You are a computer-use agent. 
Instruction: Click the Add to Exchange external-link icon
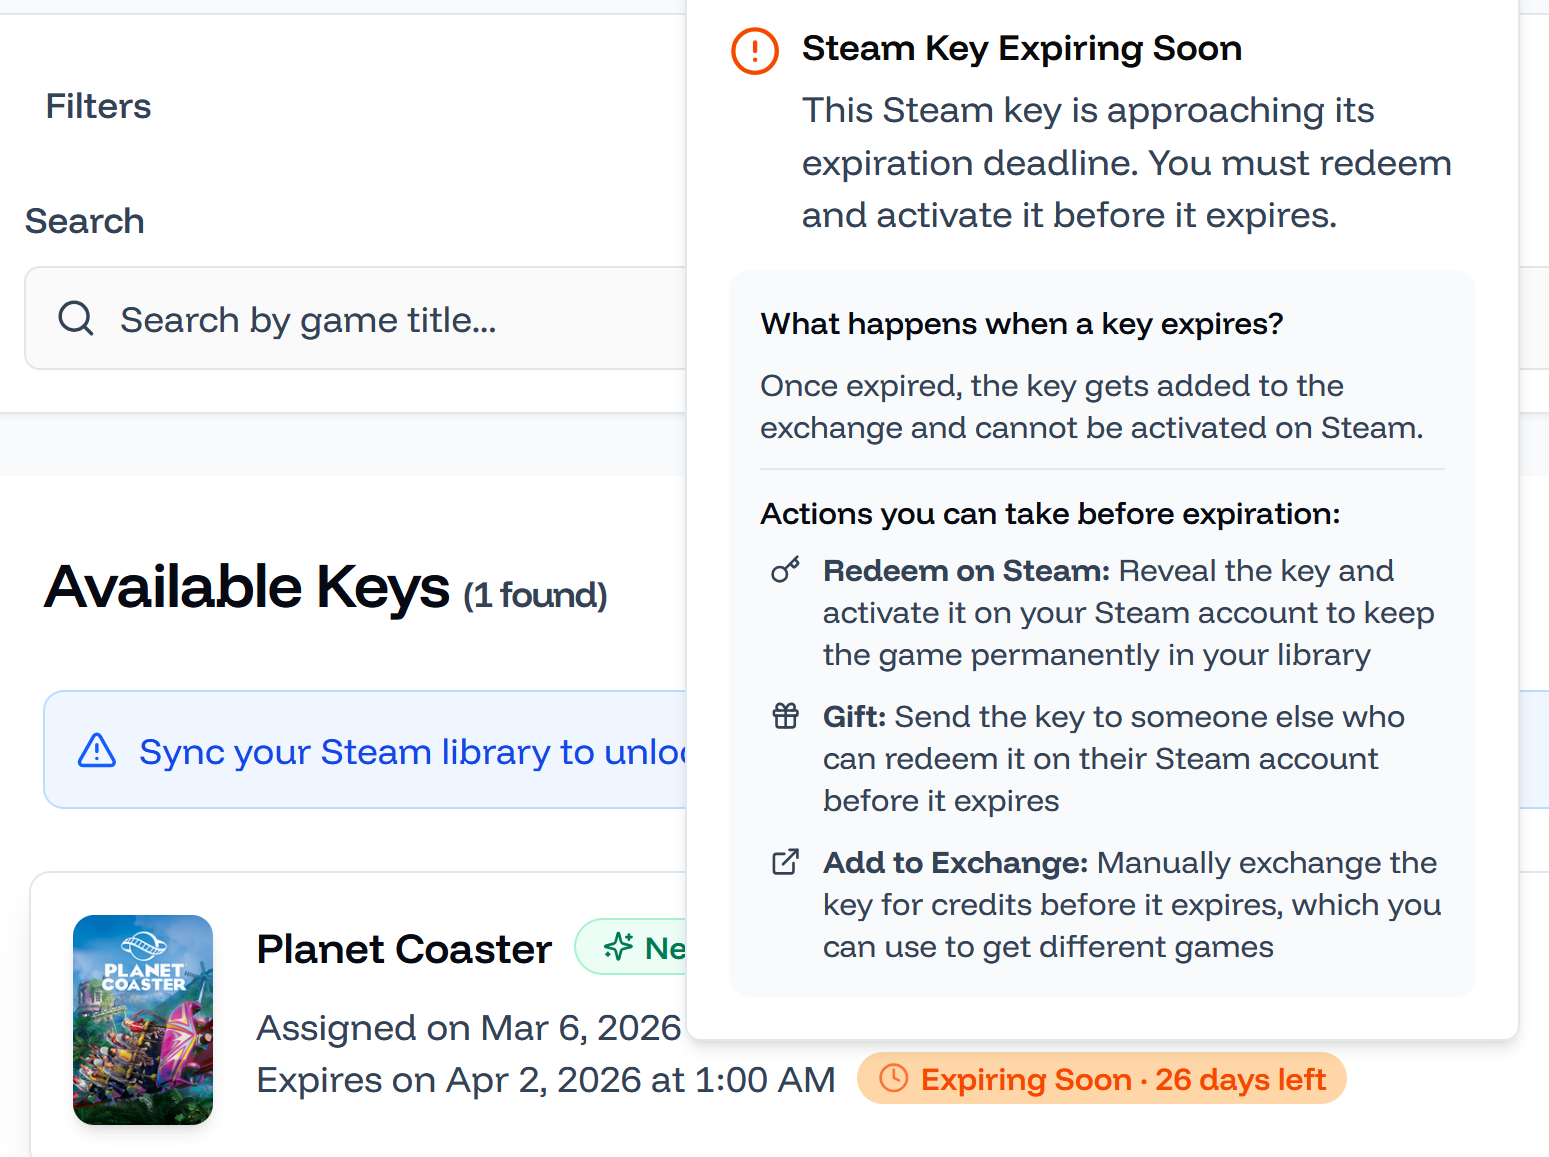(x=786, y=862)
